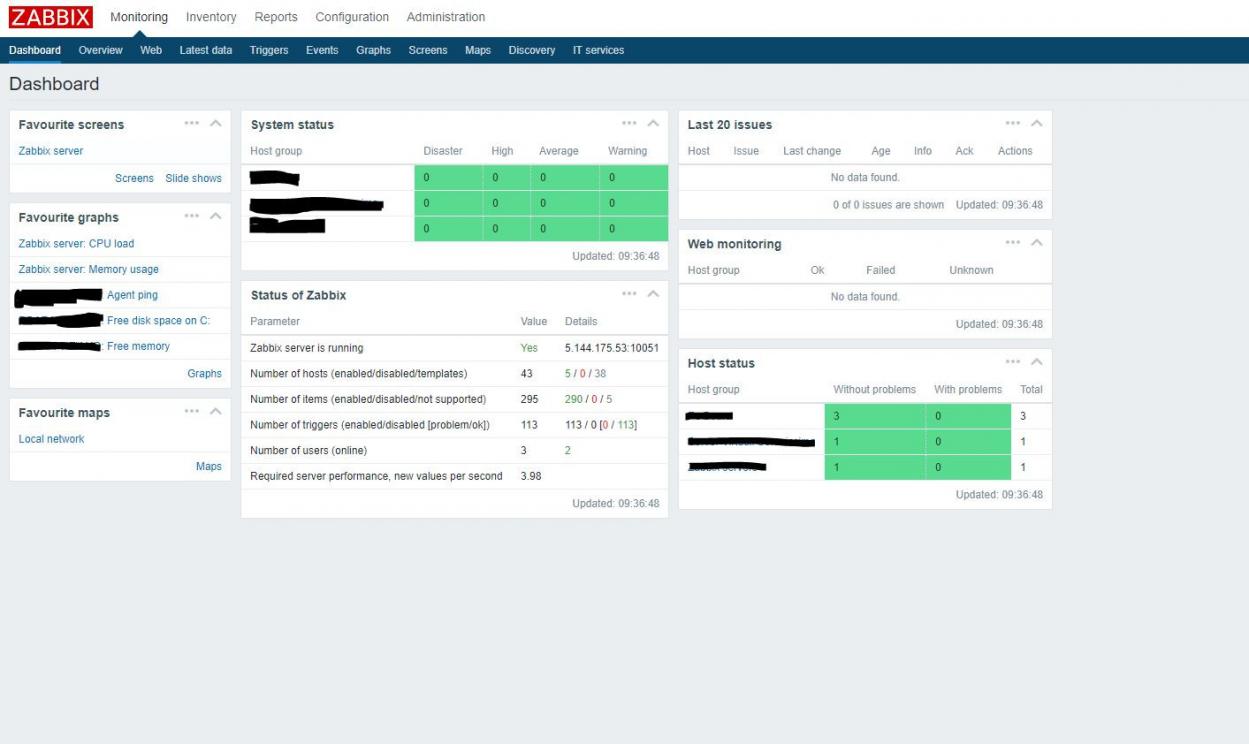
Task: Click the hosts count value 43
Action: point(527,373)
